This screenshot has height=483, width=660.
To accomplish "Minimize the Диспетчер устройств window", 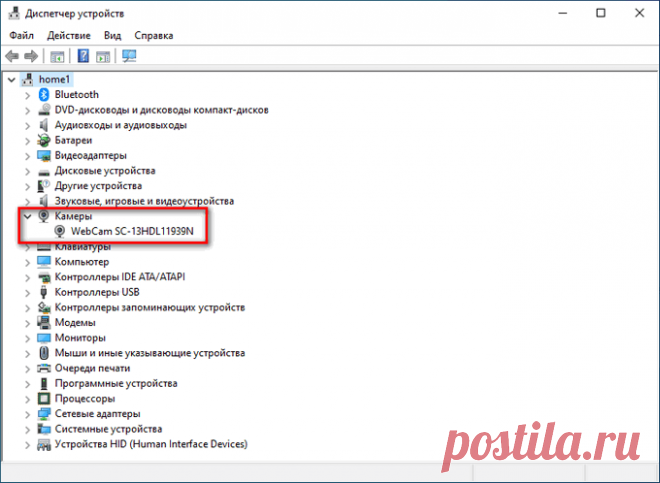I will (x=563, y=13).
